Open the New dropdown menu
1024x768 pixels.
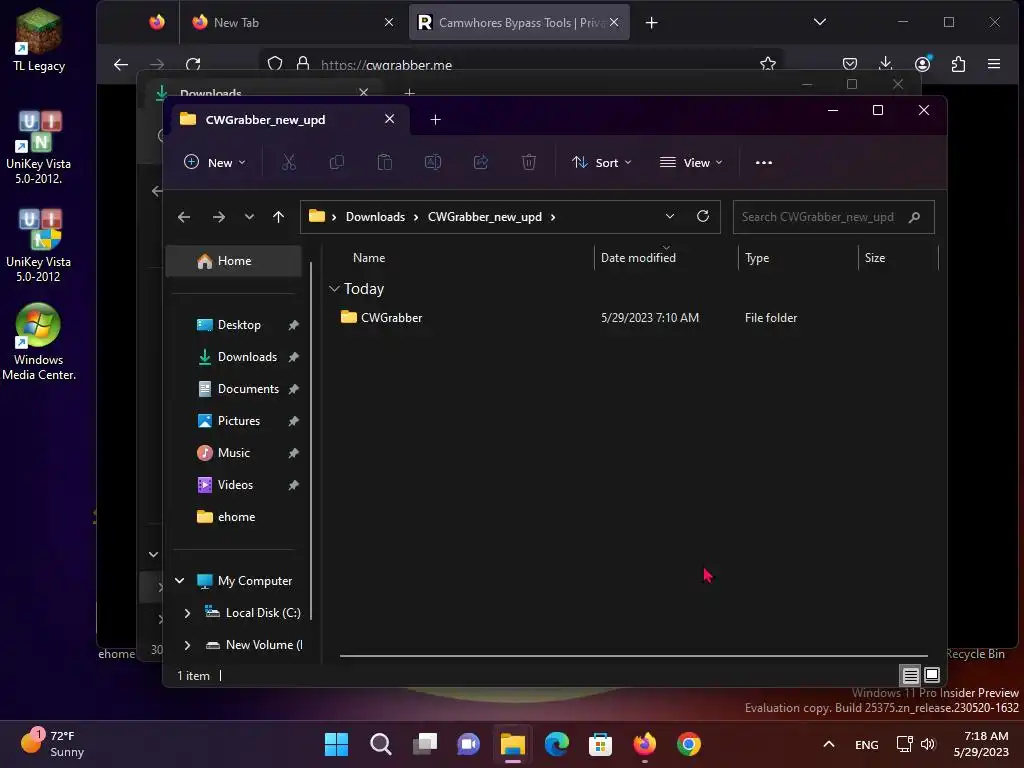pyautogui.click(x=215, y=163)
